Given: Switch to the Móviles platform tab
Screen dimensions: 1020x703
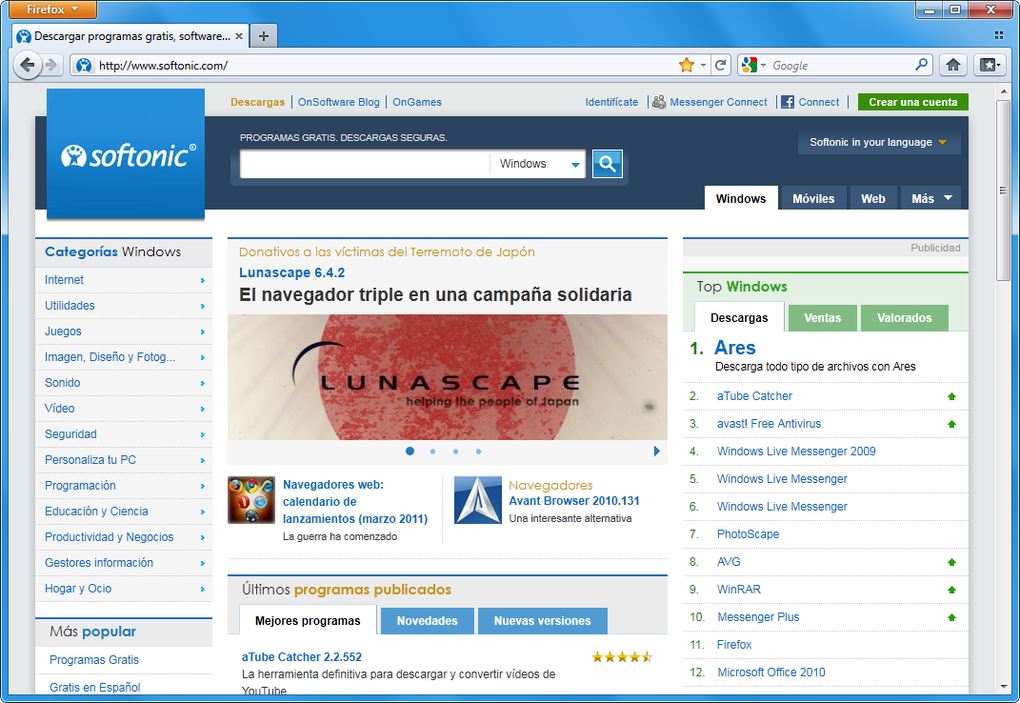Looking at the screenshot, I should pyautogui.click(x=813, y=198).
